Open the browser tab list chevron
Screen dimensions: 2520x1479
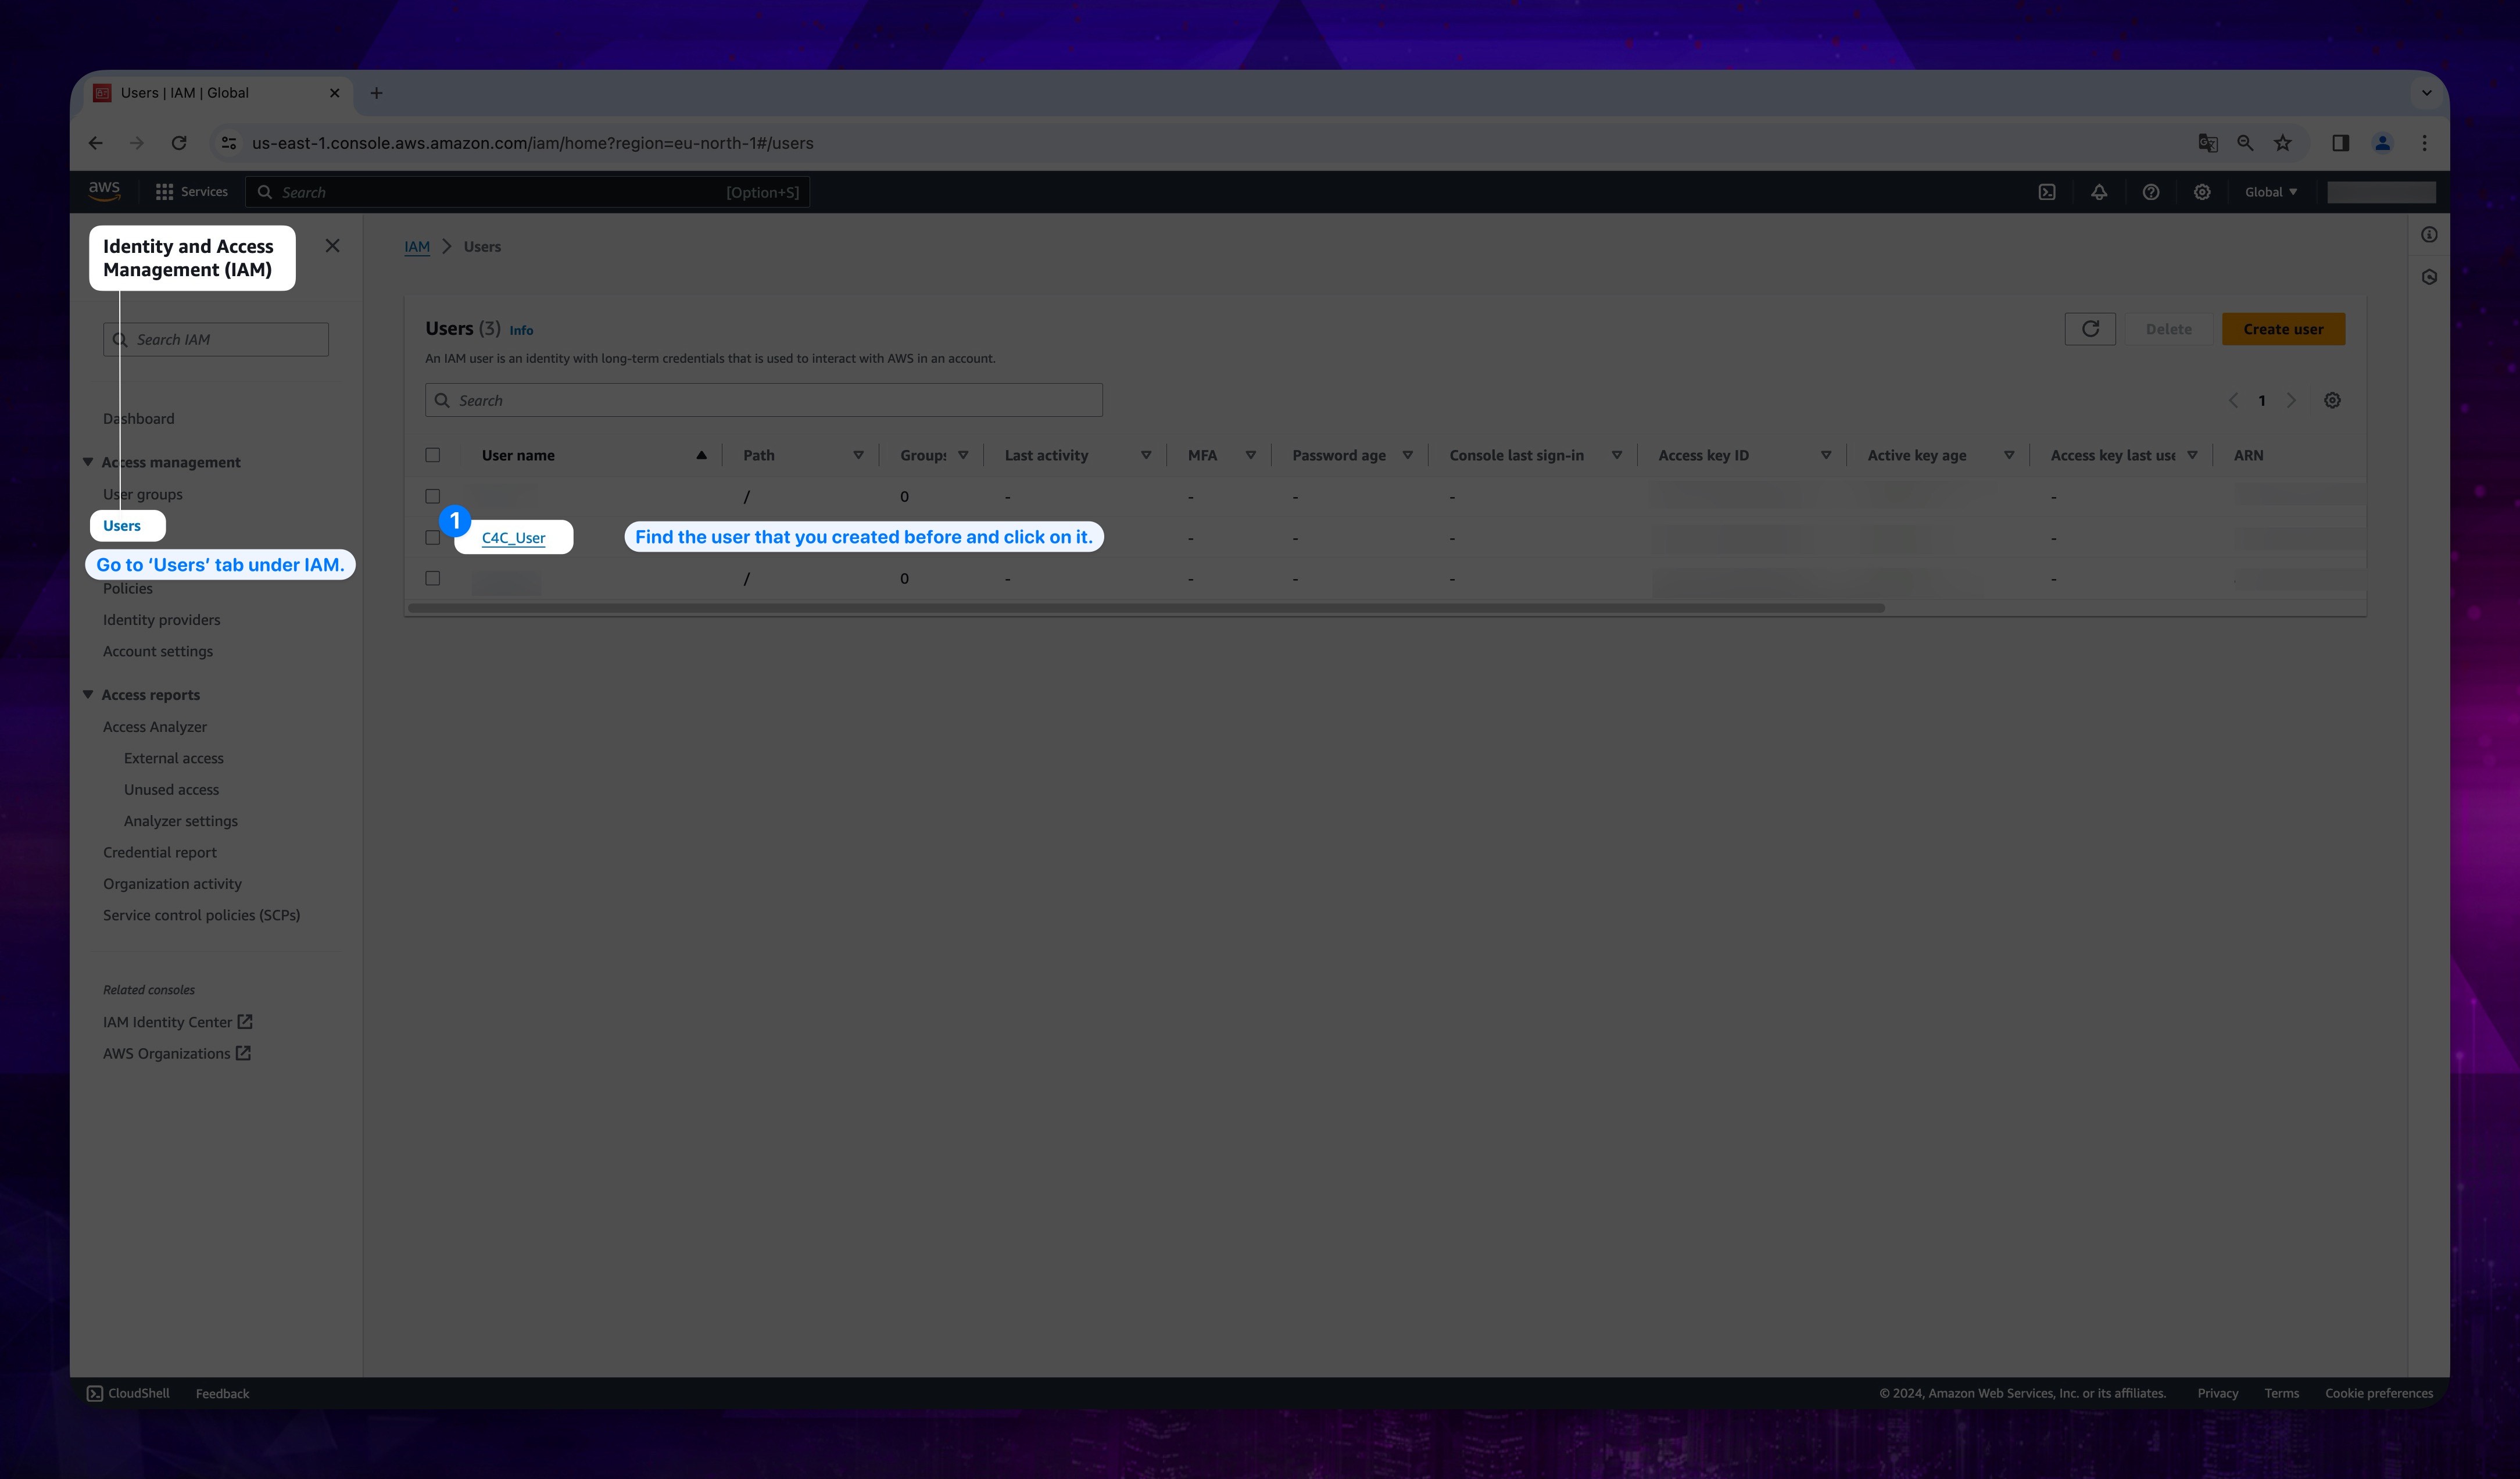point(2427,93)
